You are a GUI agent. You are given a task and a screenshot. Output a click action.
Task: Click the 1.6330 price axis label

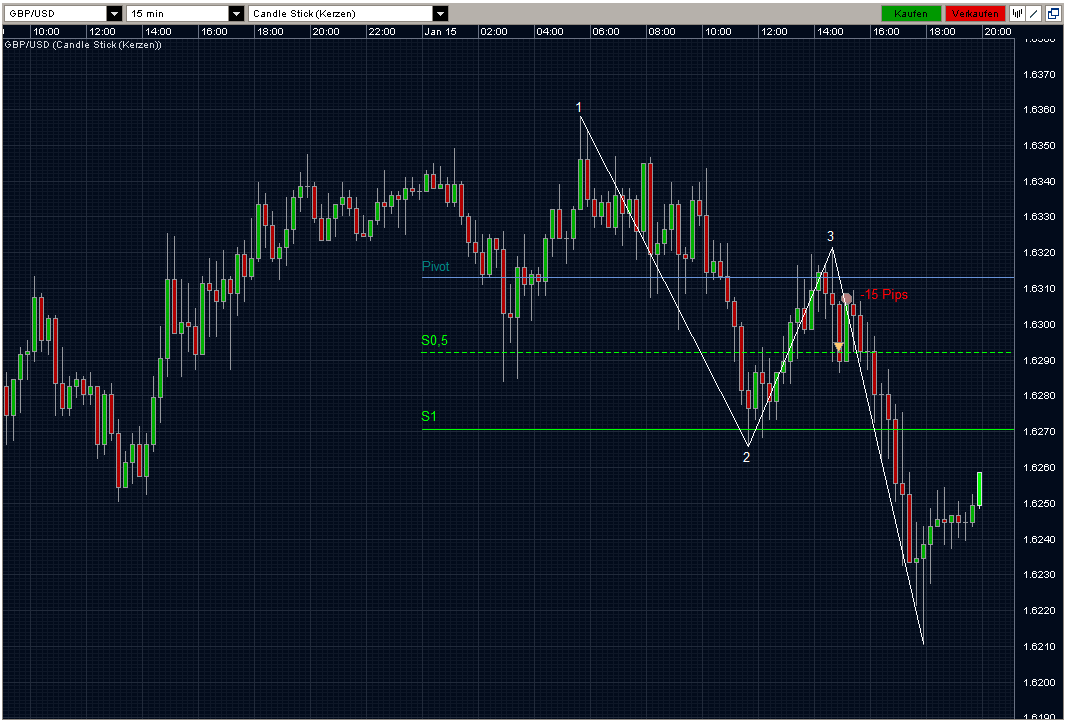tap(1039, 217)
